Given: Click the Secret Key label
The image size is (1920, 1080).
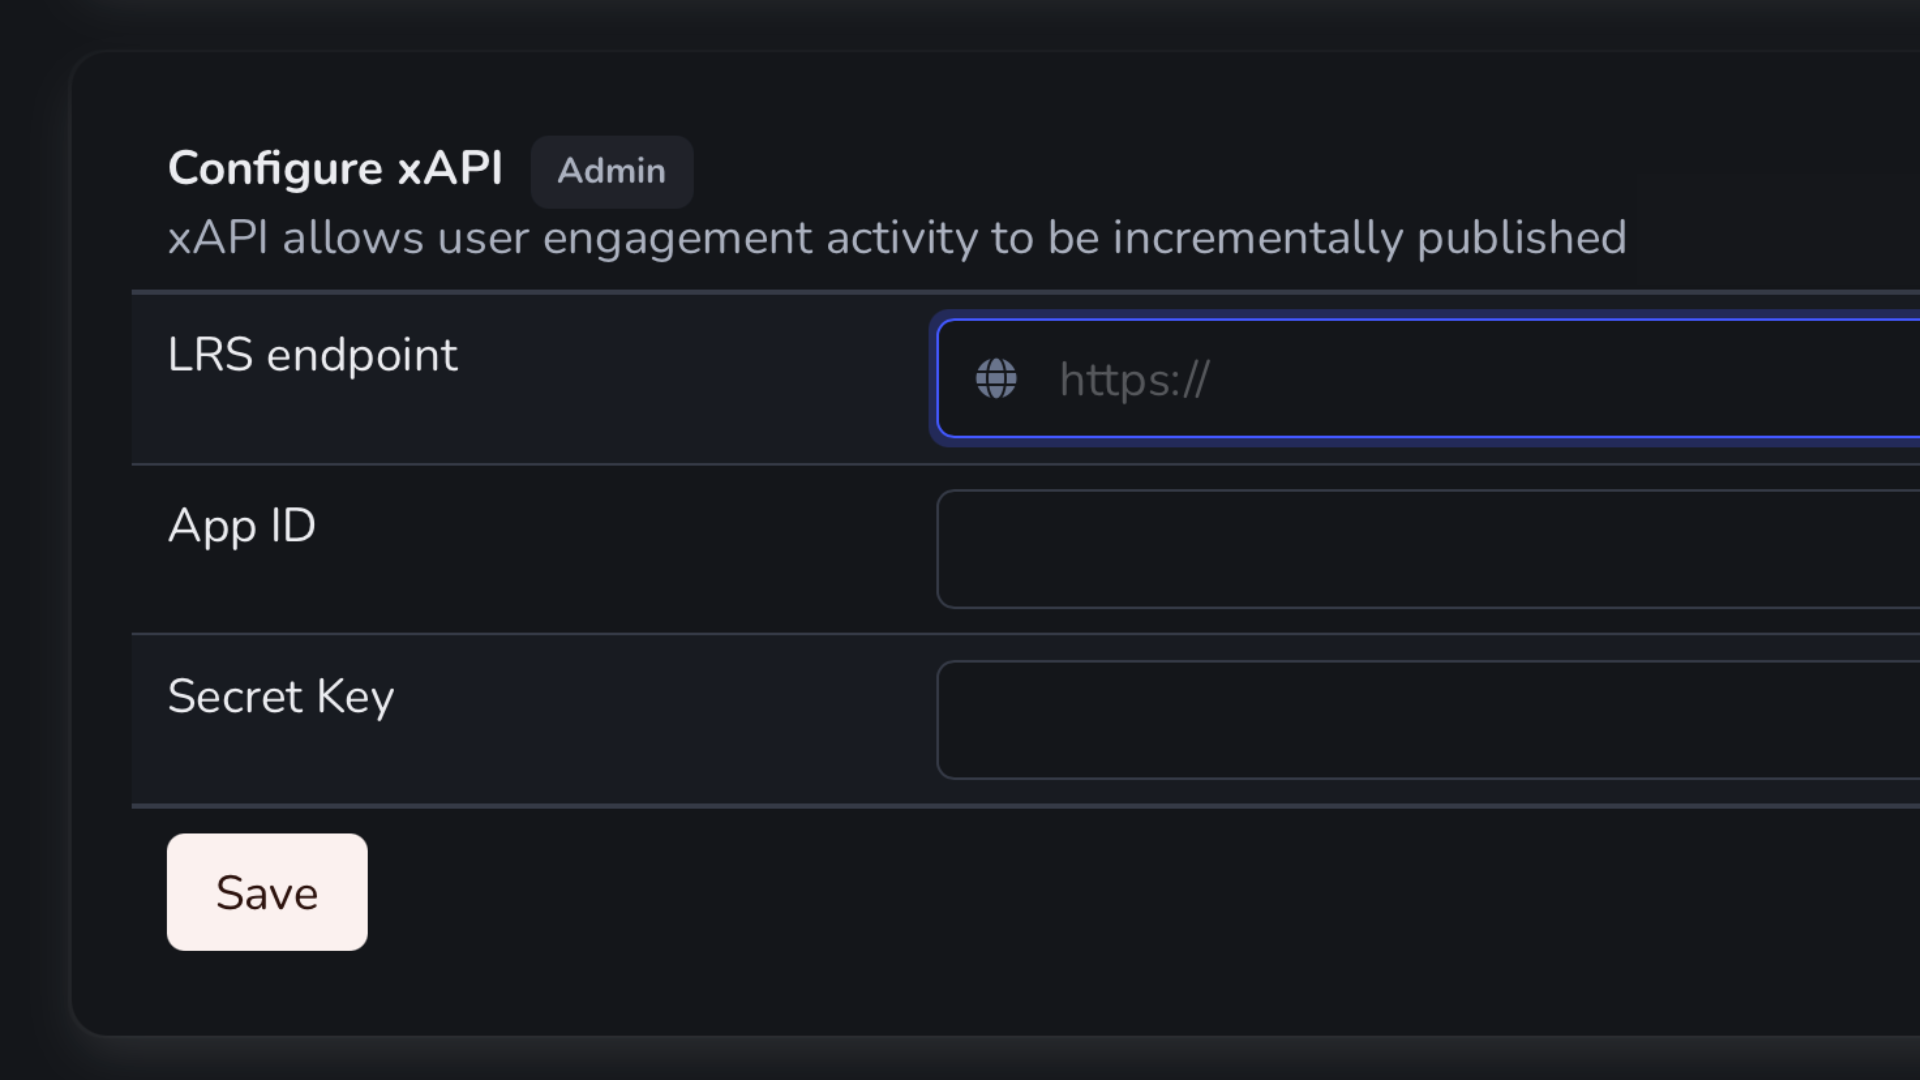Looking at the screenshot, I should tap(281, 696).
